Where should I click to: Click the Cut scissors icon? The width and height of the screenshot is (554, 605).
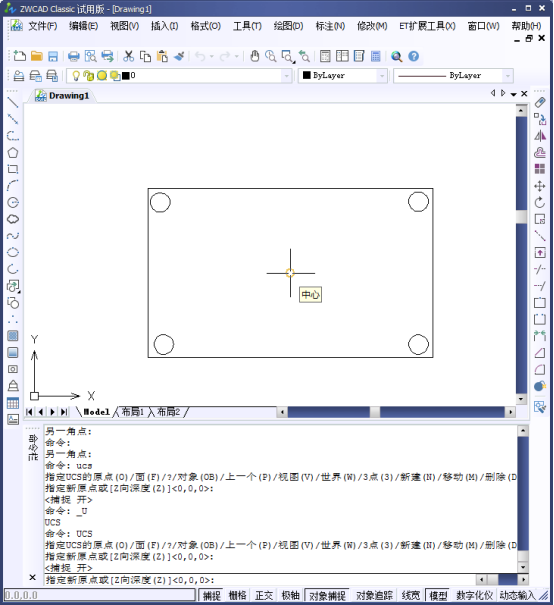(128, 56)
